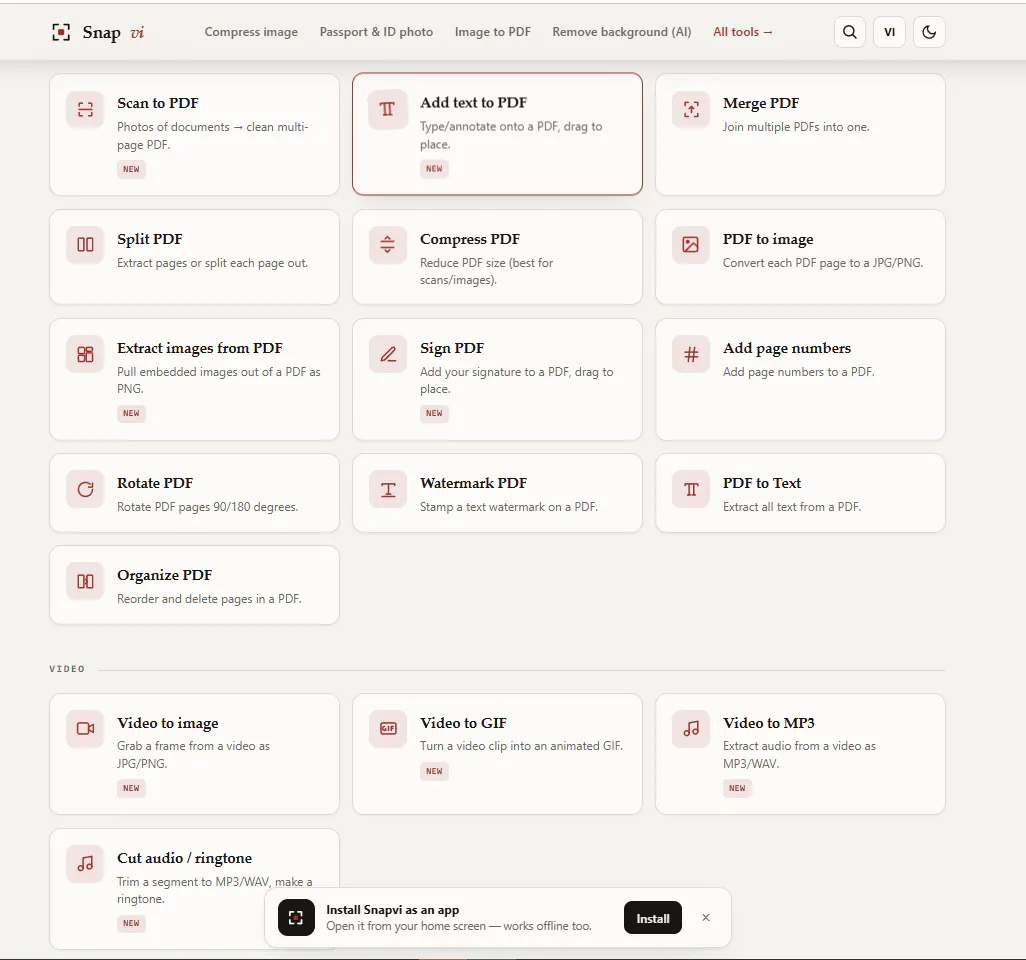Click the PDF to image icon
Screen dimensions: 1026x960
tap(691, 245)
